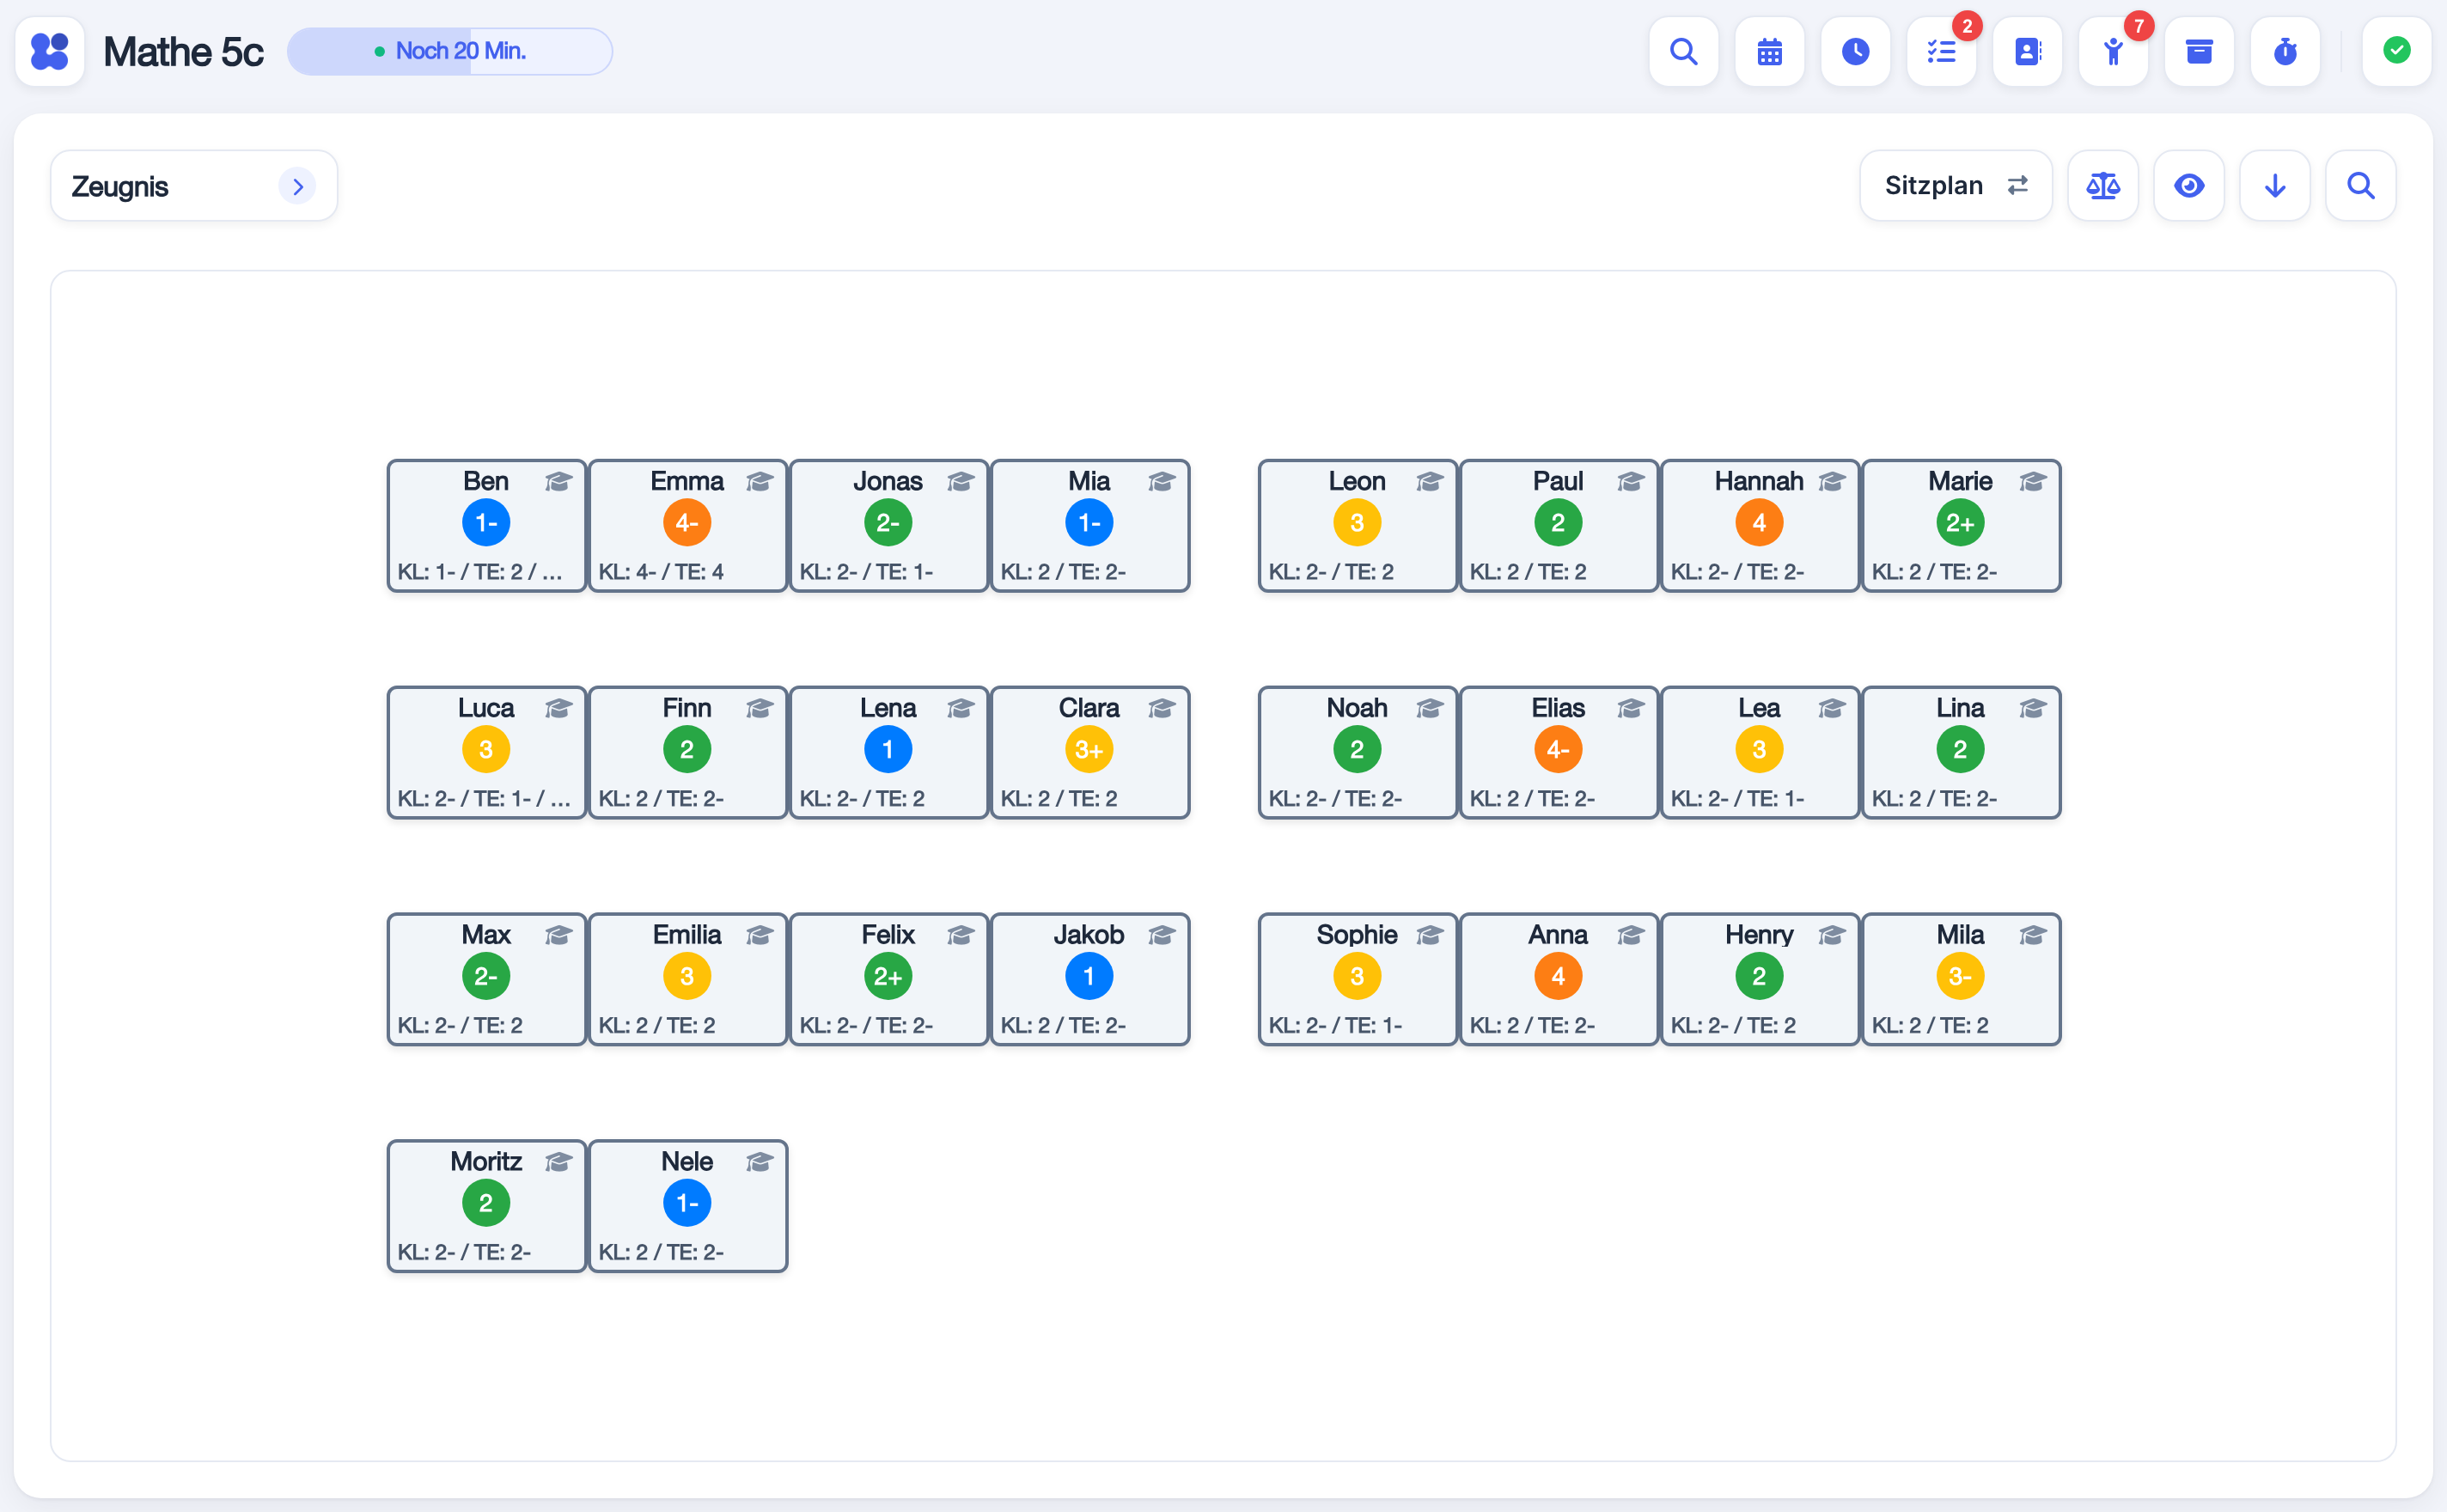Open the contact book icon

pos(2027,51)
